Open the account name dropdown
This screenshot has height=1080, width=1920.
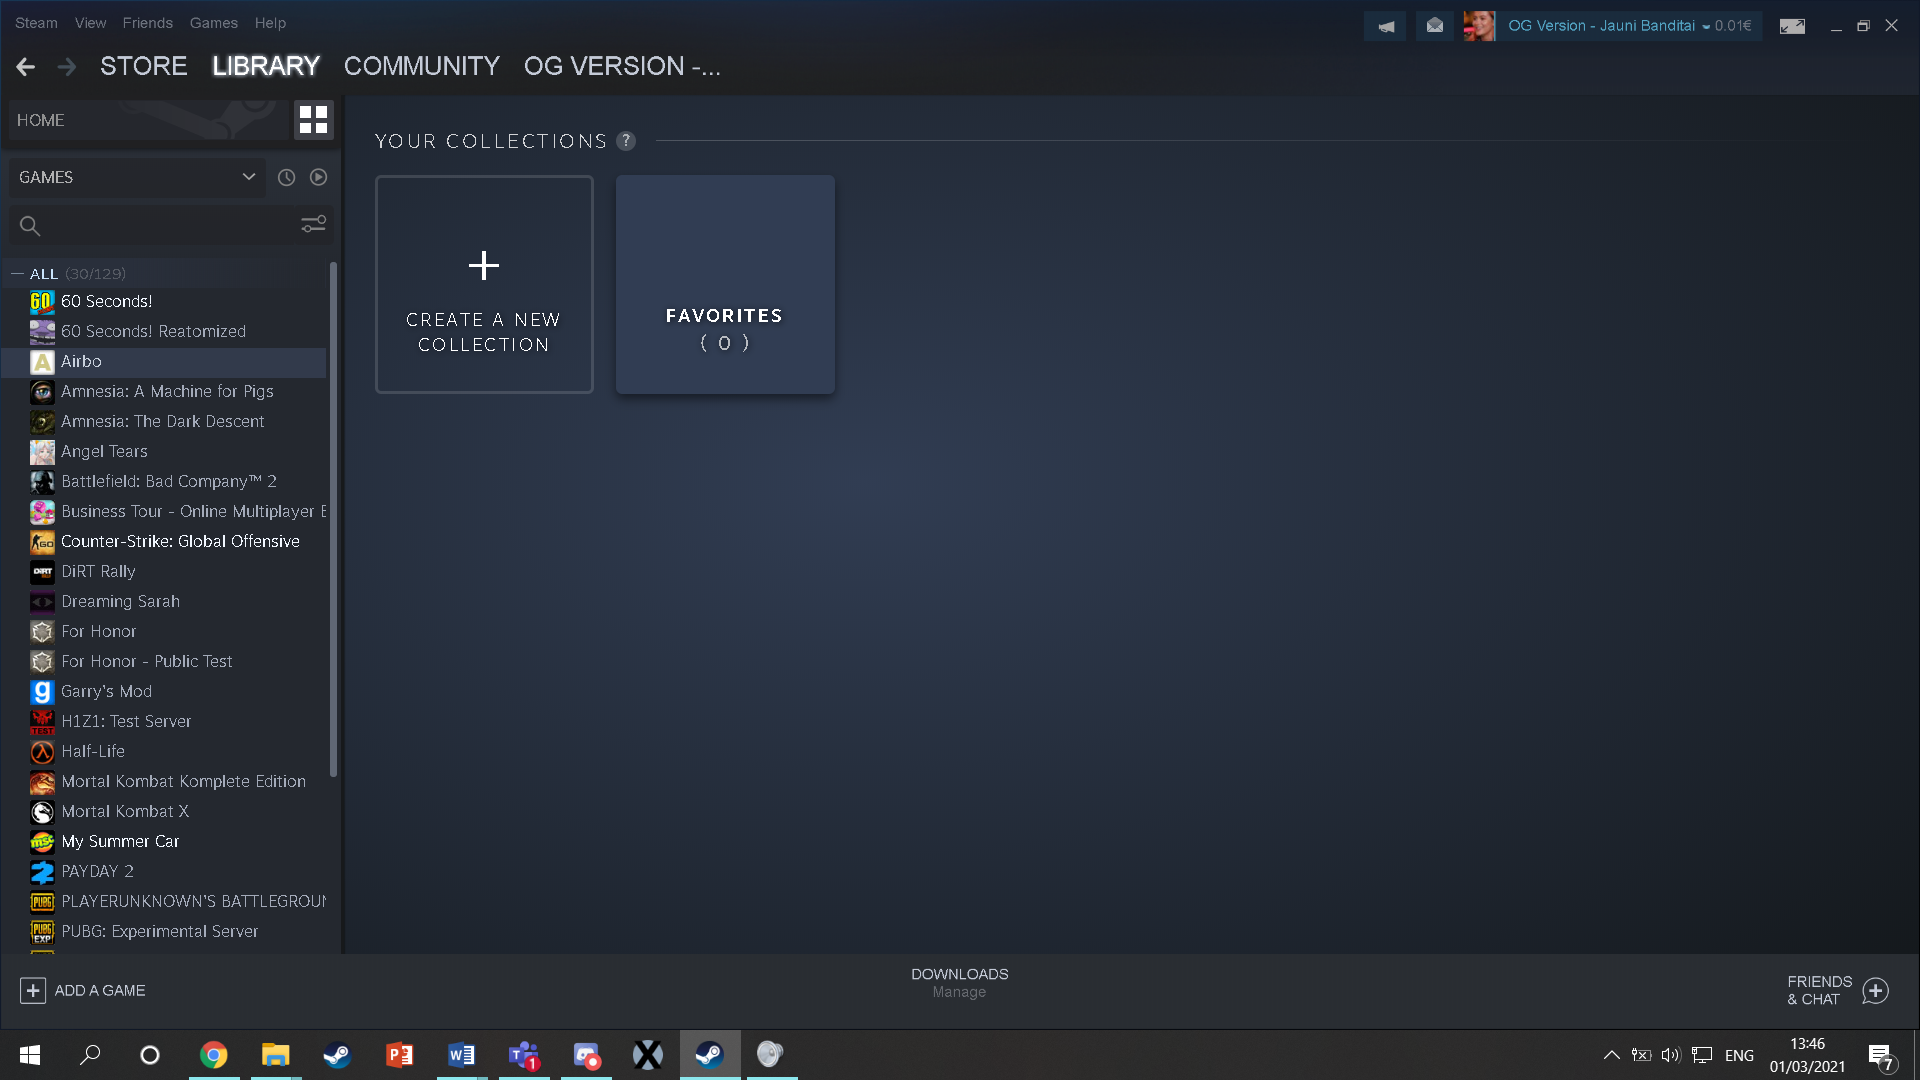(x=1630, y=26)
